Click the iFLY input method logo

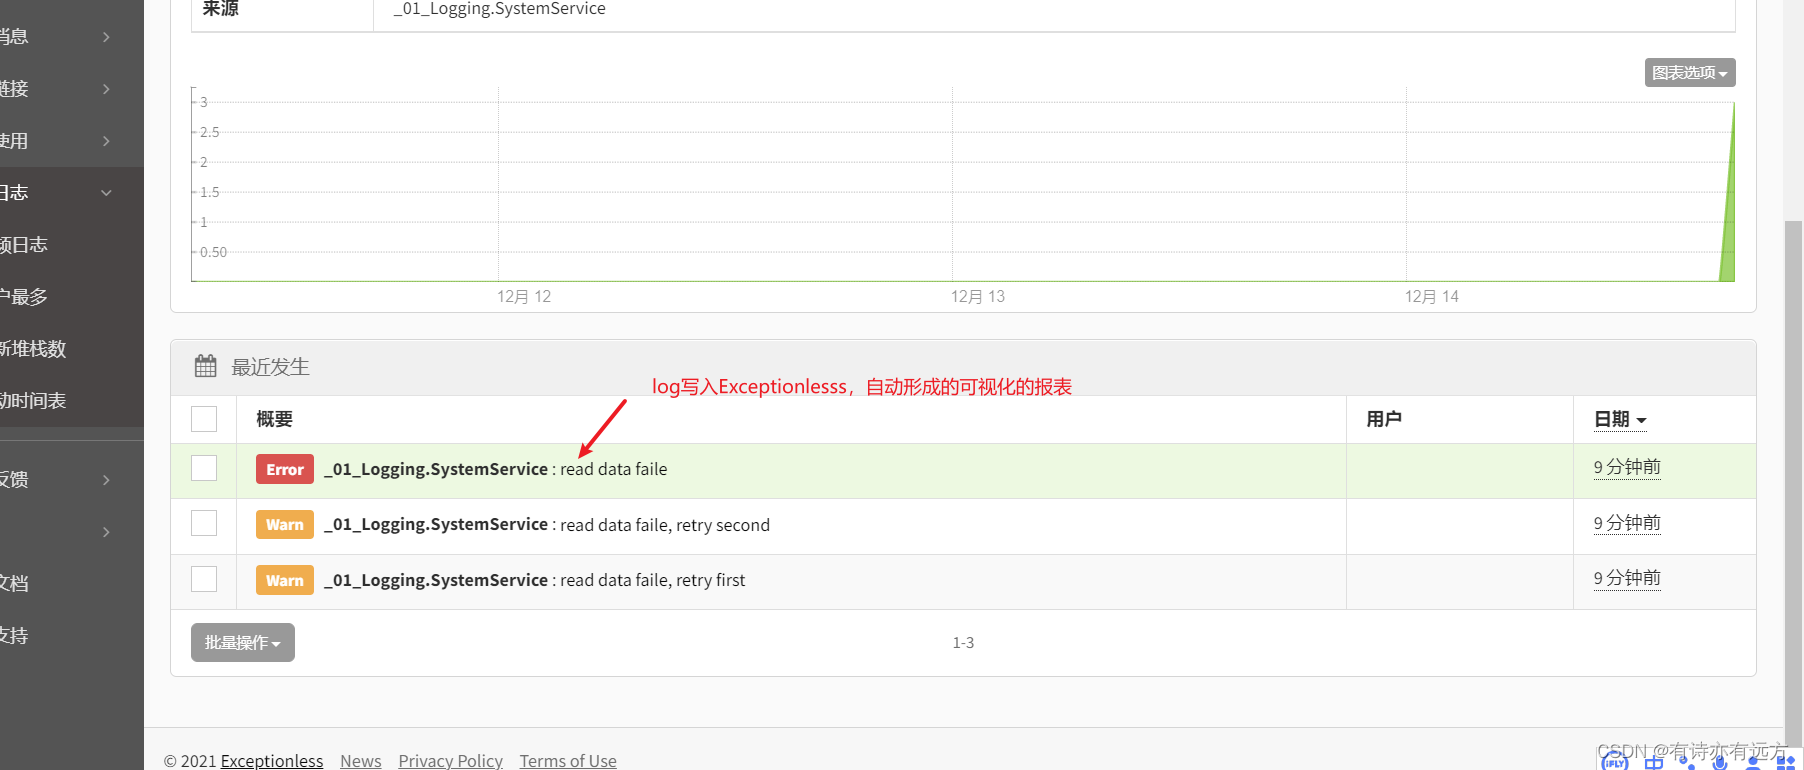click(1615, 762)
